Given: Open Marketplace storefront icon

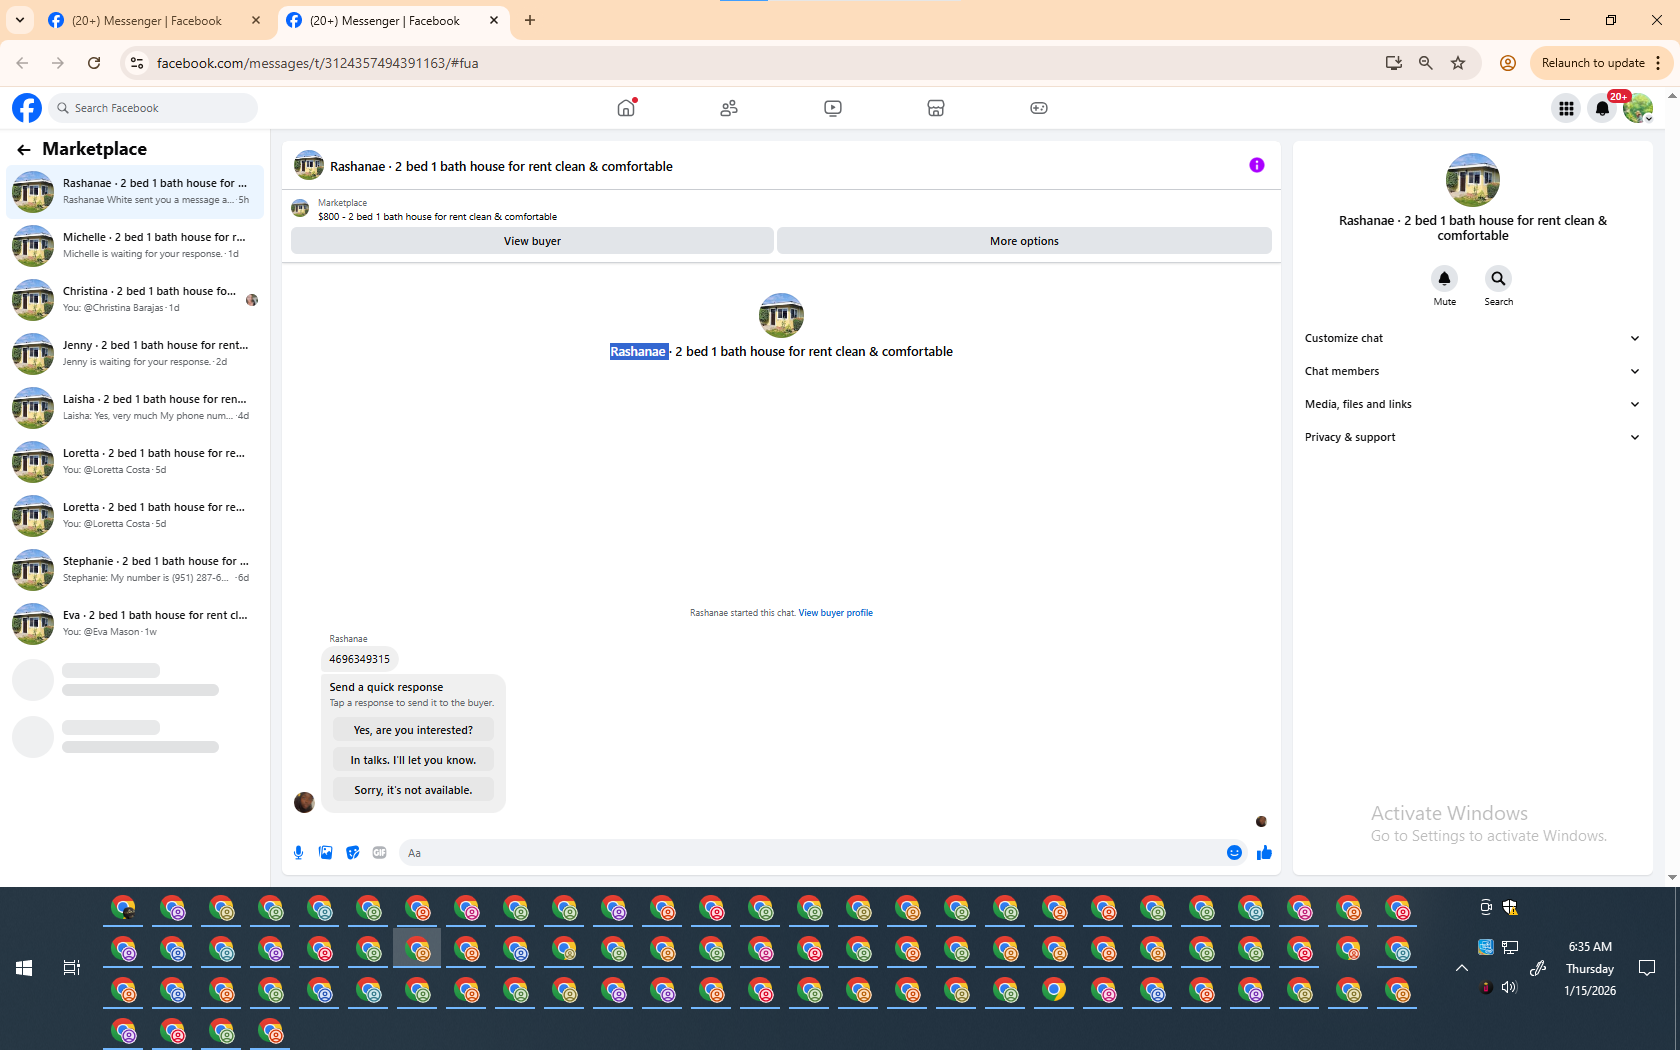Looking at the screenshot, I should (x=936, y=108).
